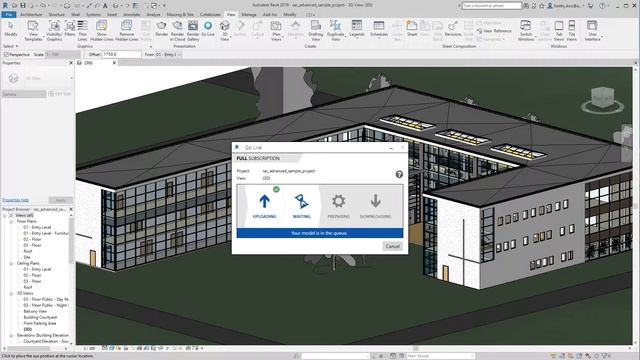The image size is (640, 360).
Task: Open the Filters tool
Action: 70,29
